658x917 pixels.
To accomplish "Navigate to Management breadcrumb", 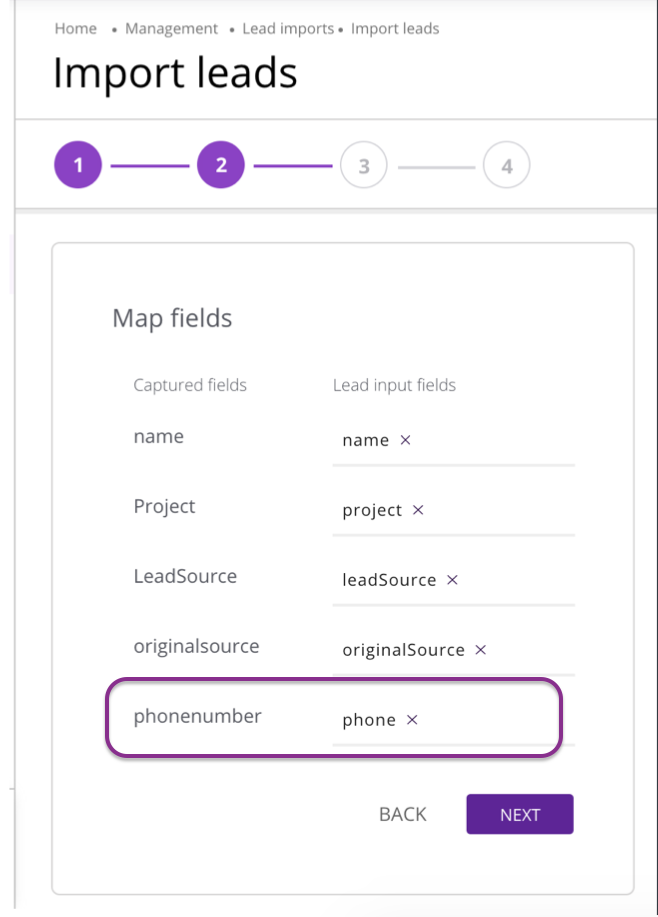I will point(171,28).
